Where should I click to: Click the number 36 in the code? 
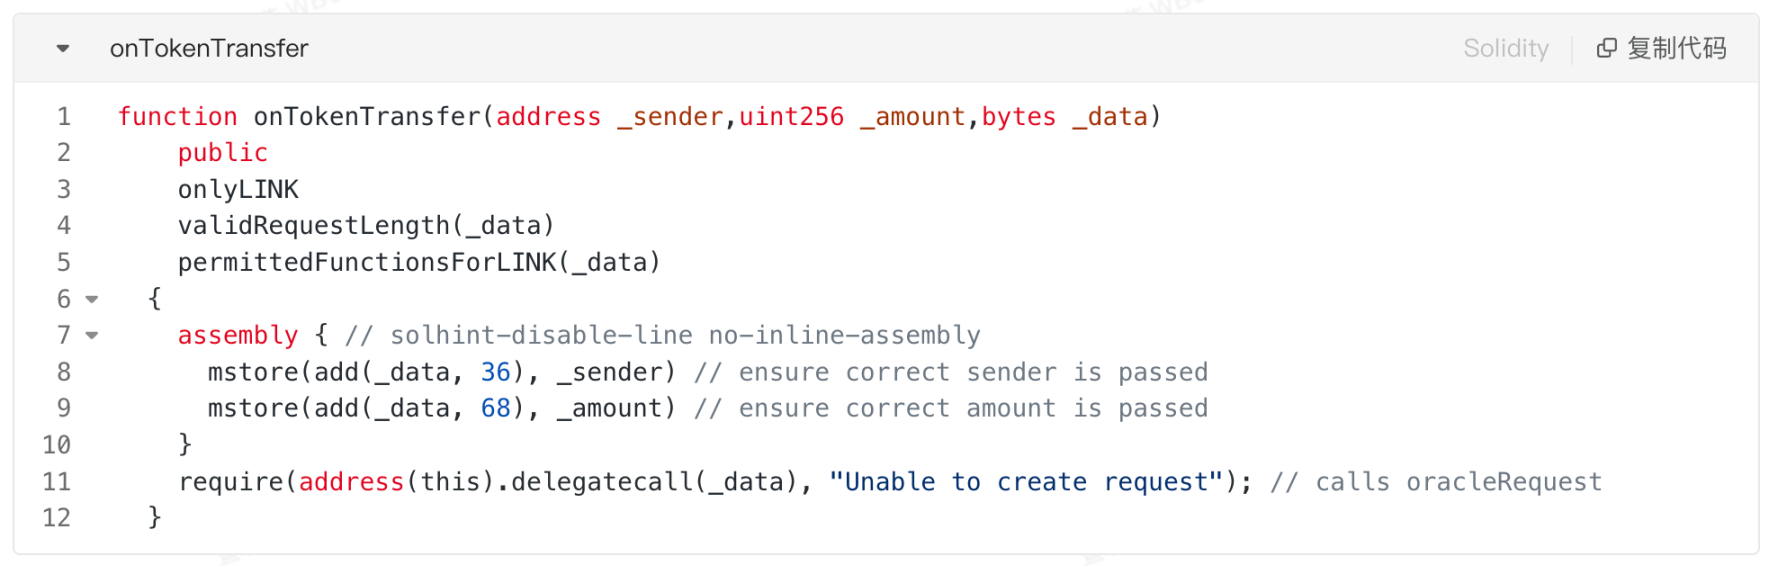[496, 372]
